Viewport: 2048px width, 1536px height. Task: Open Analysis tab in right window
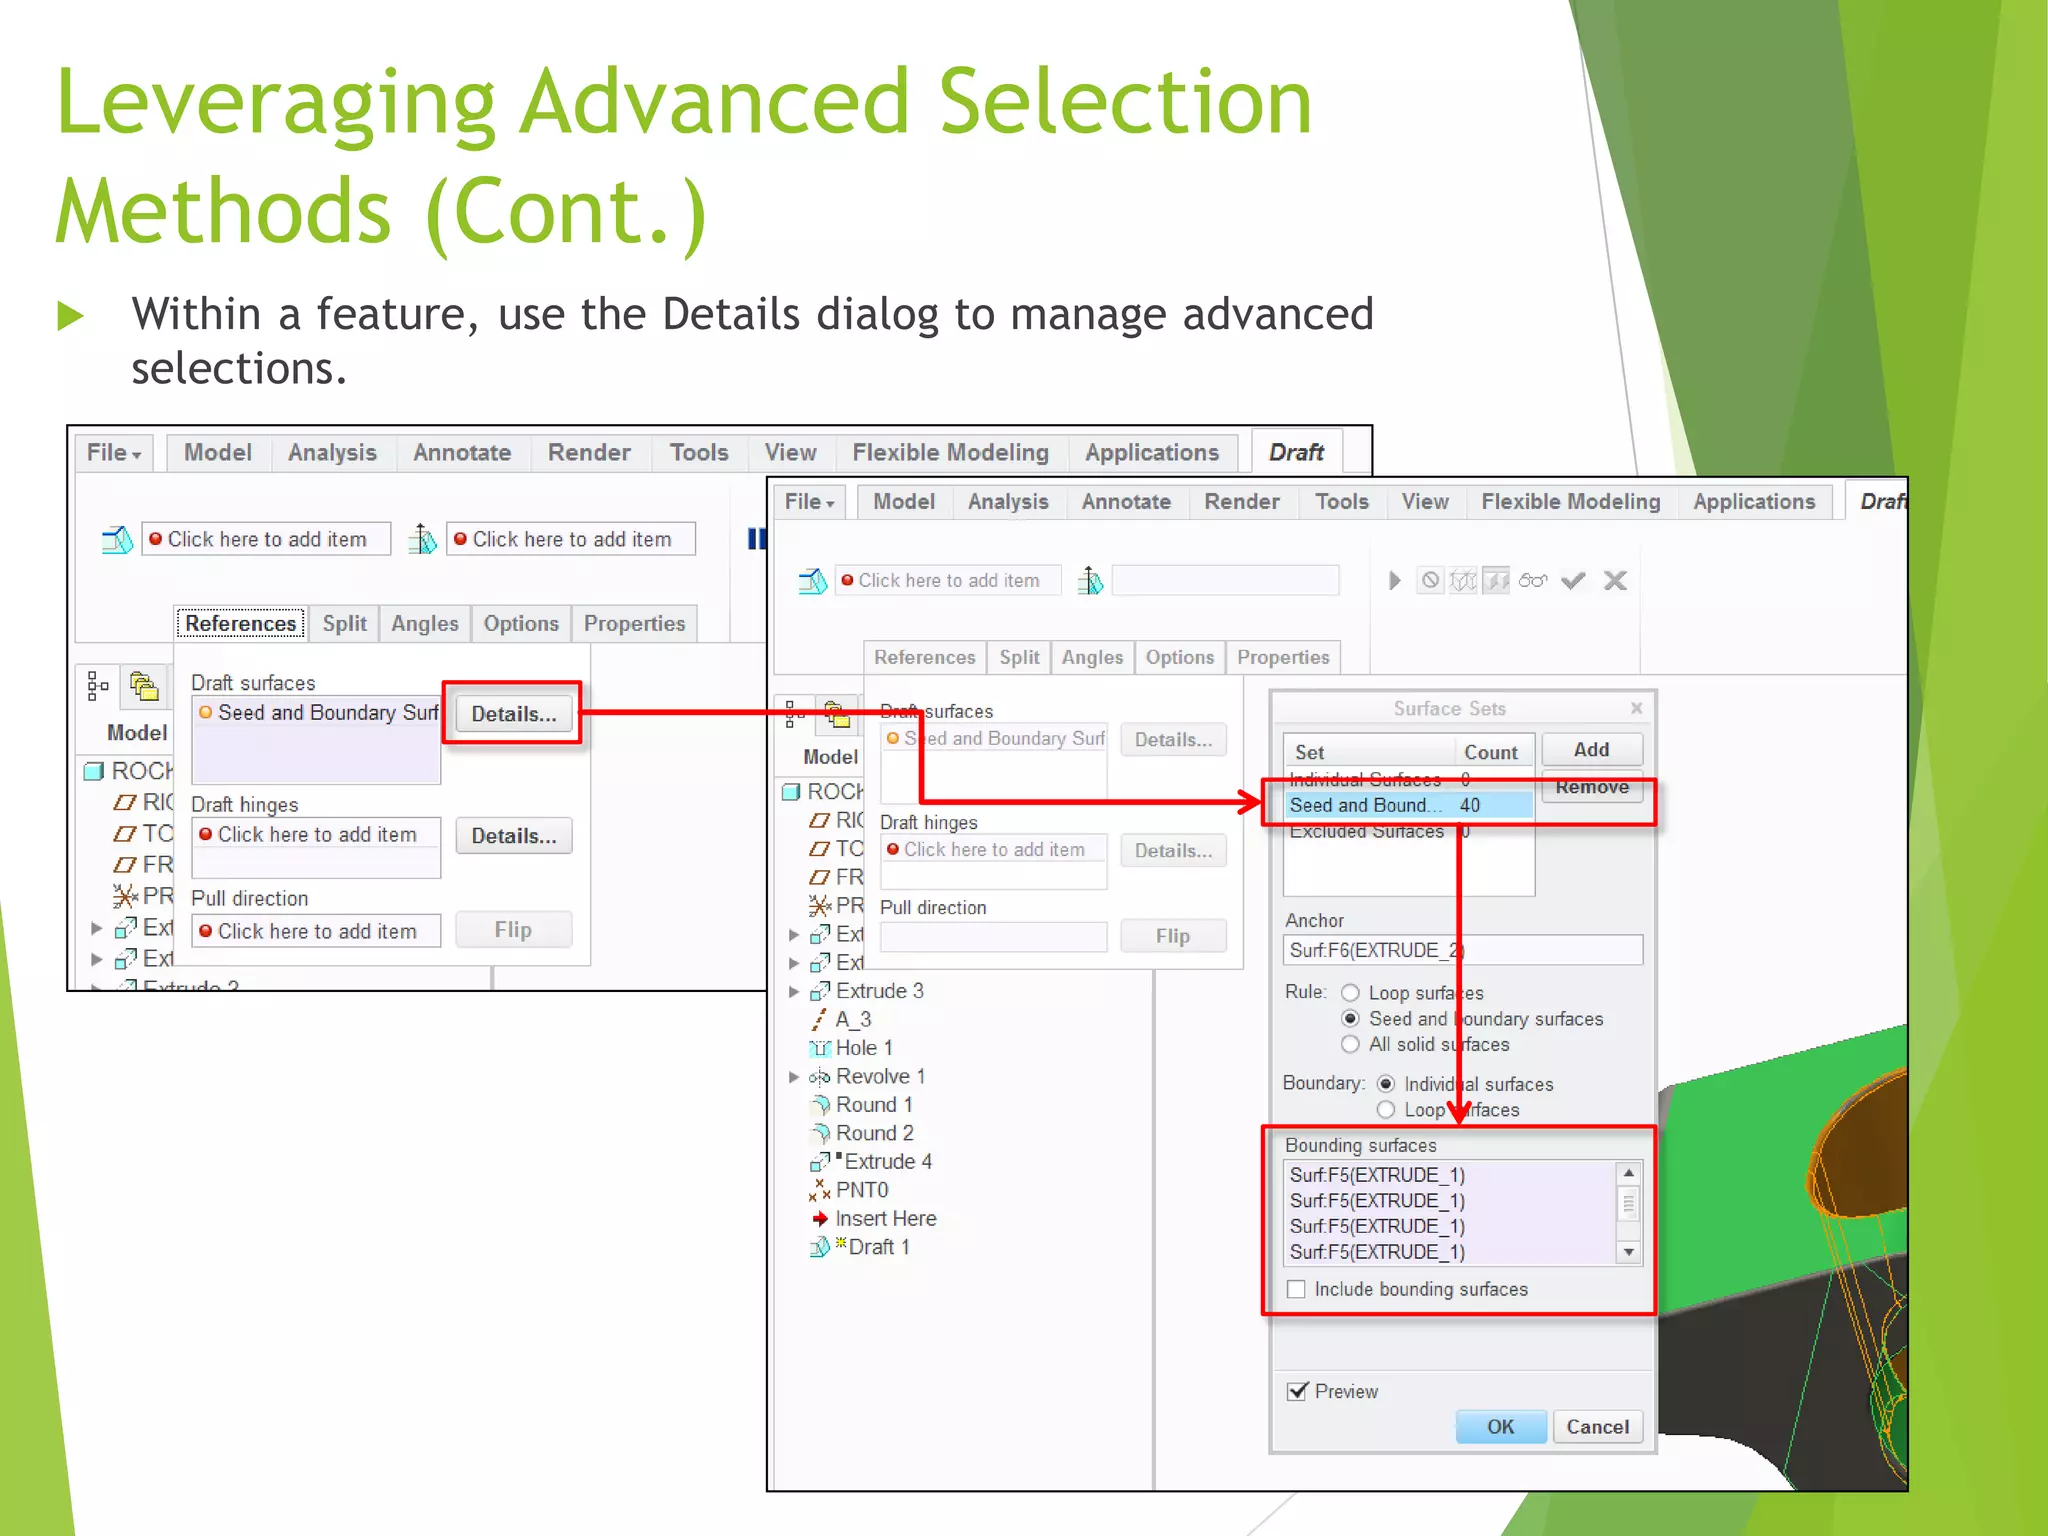click(x=1008, y=502)
